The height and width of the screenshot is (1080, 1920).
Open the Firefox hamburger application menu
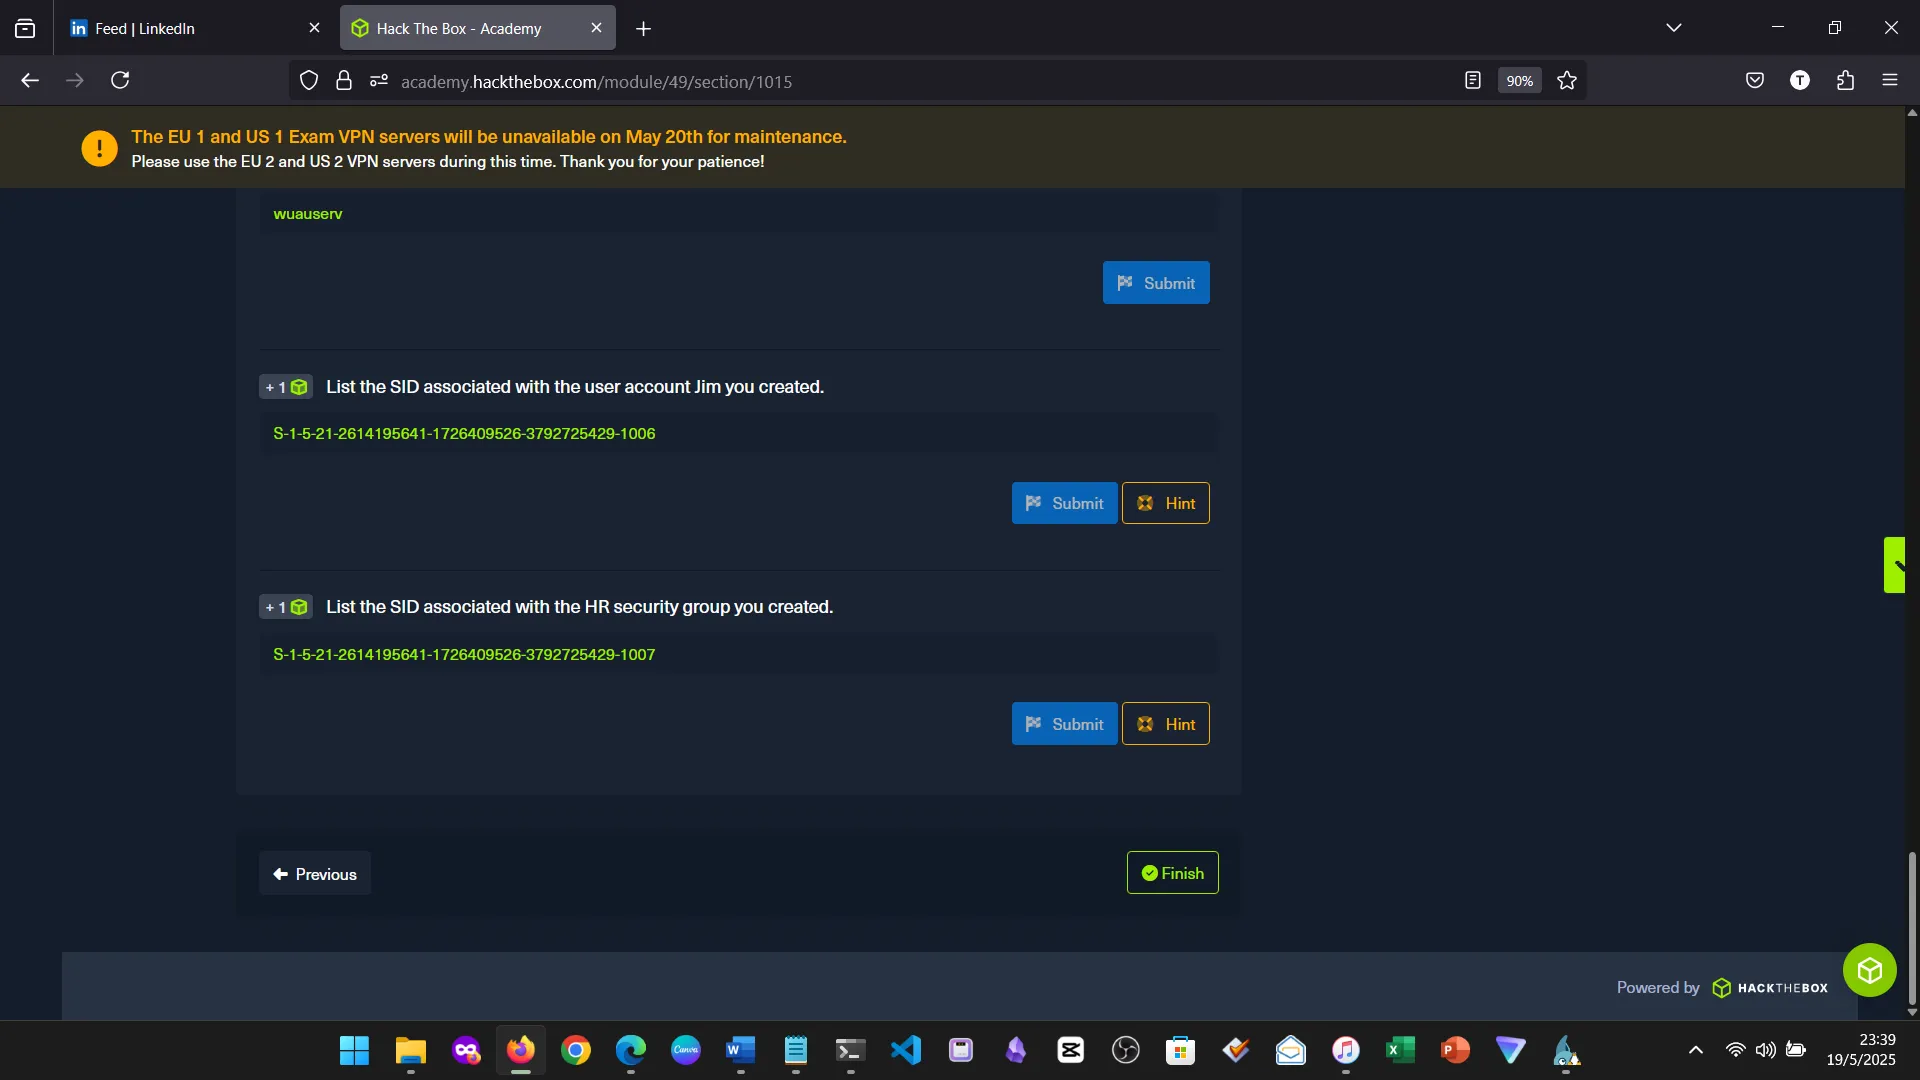pyautogui.click(x=1889, y=81)
